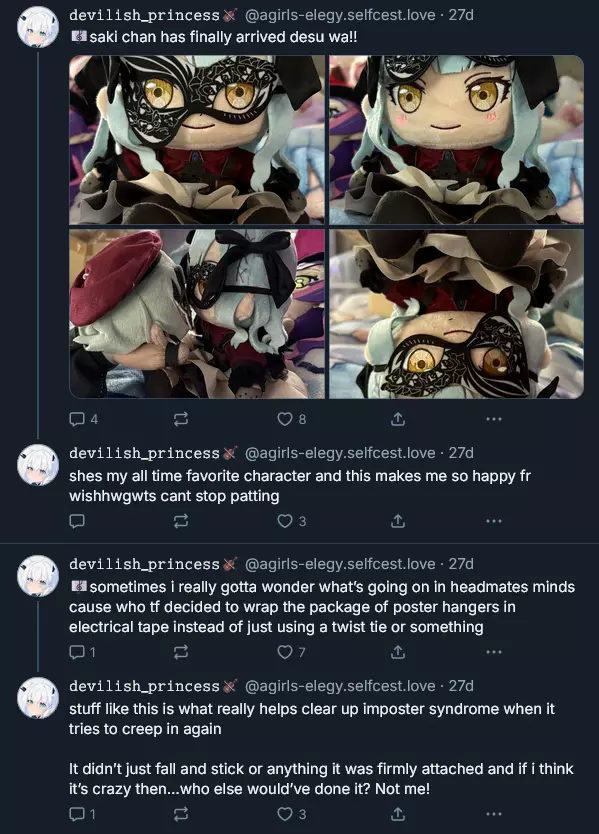Like the imposter syndrome post

291,814
